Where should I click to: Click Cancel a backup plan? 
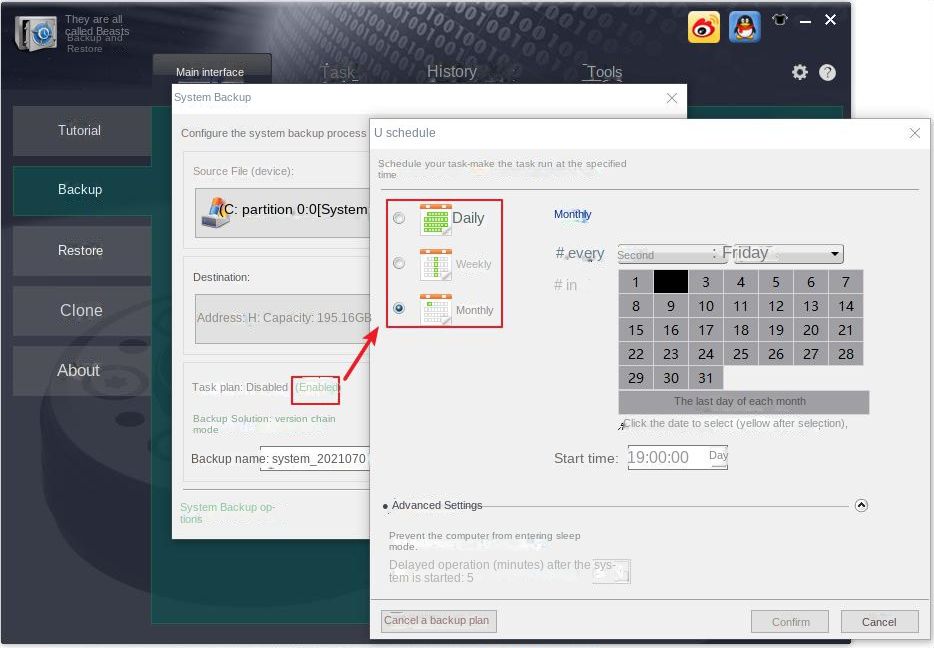[x=438, y=620]
